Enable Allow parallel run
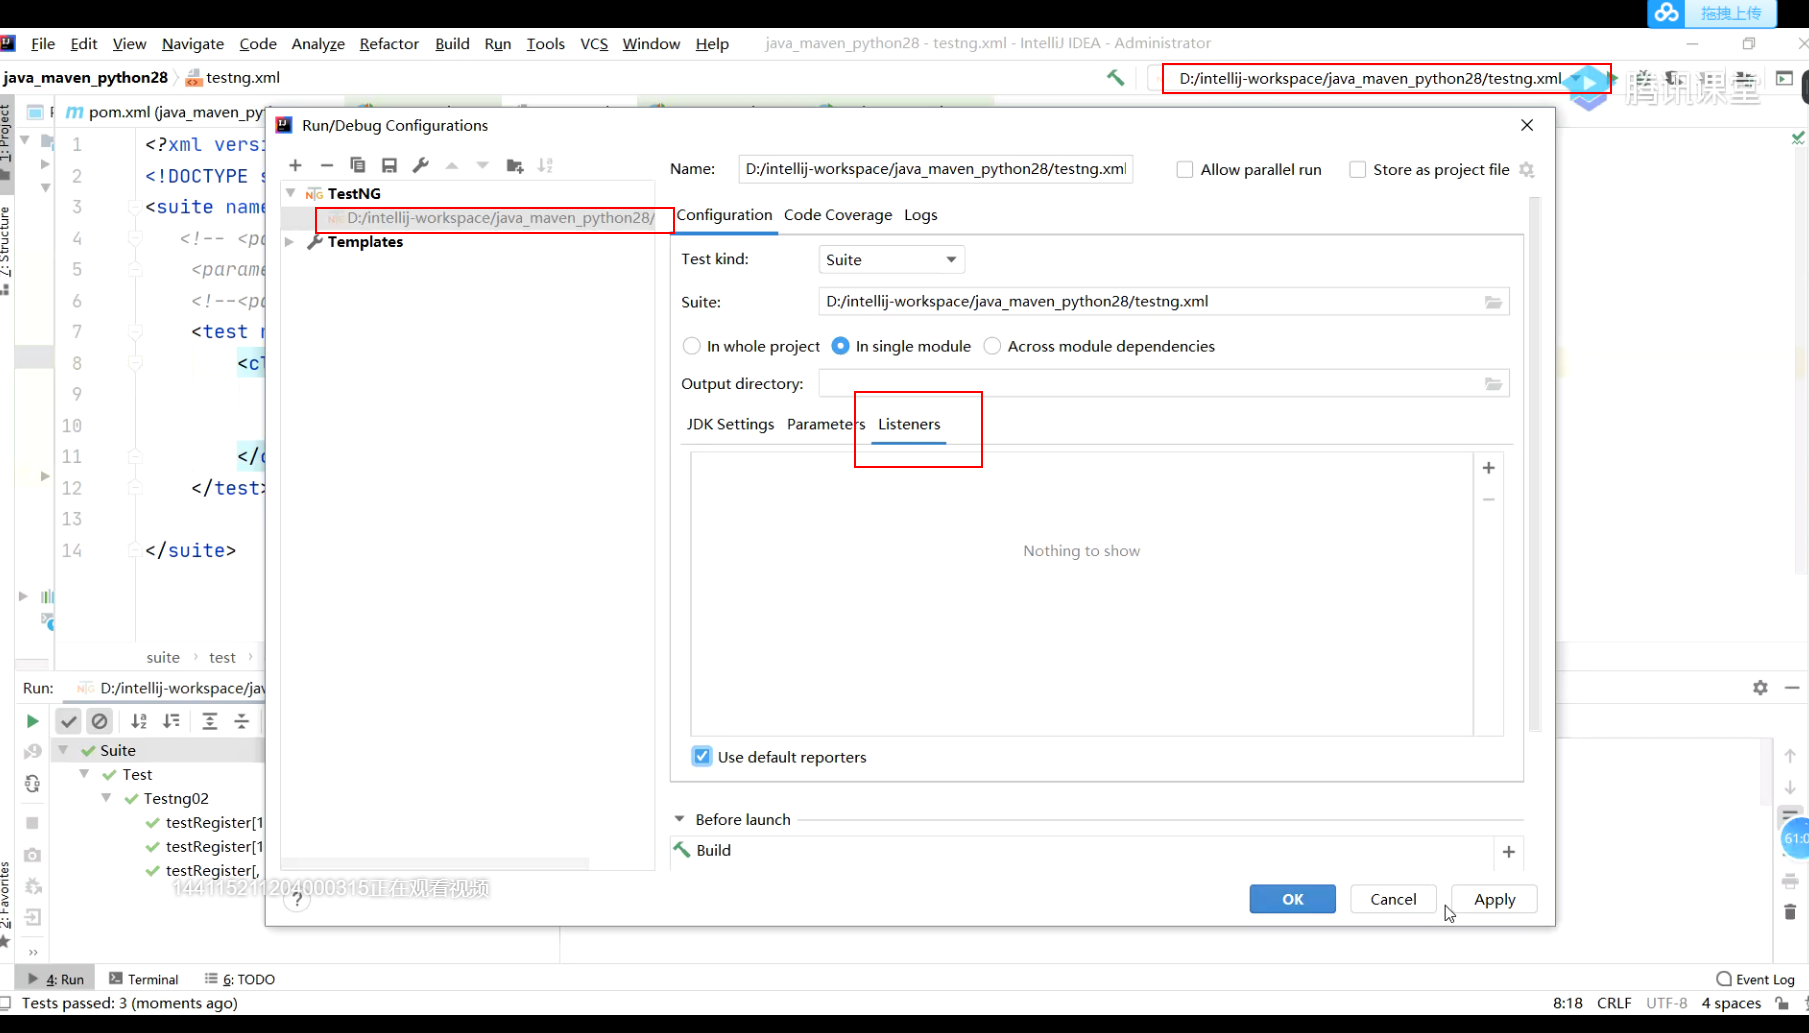Viewport: 1809px width, 1033px height. click(x=1185, y=170)
